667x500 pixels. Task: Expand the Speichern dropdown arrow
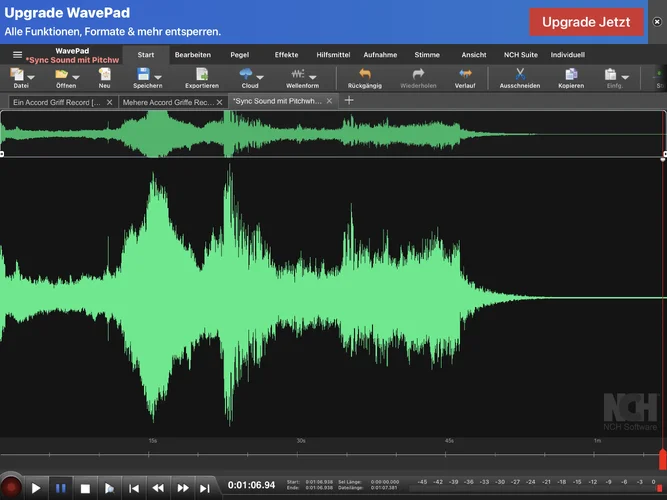point(158,77)
